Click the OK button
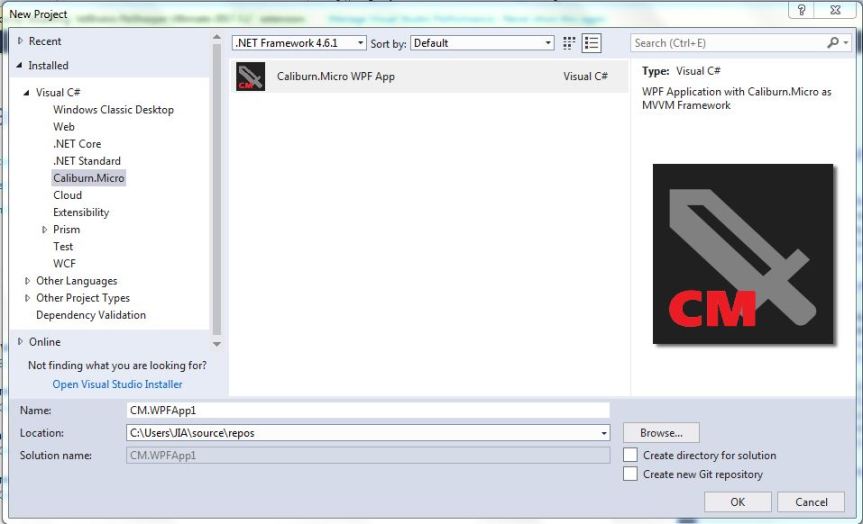863x524 pixels. click(737, 502)
